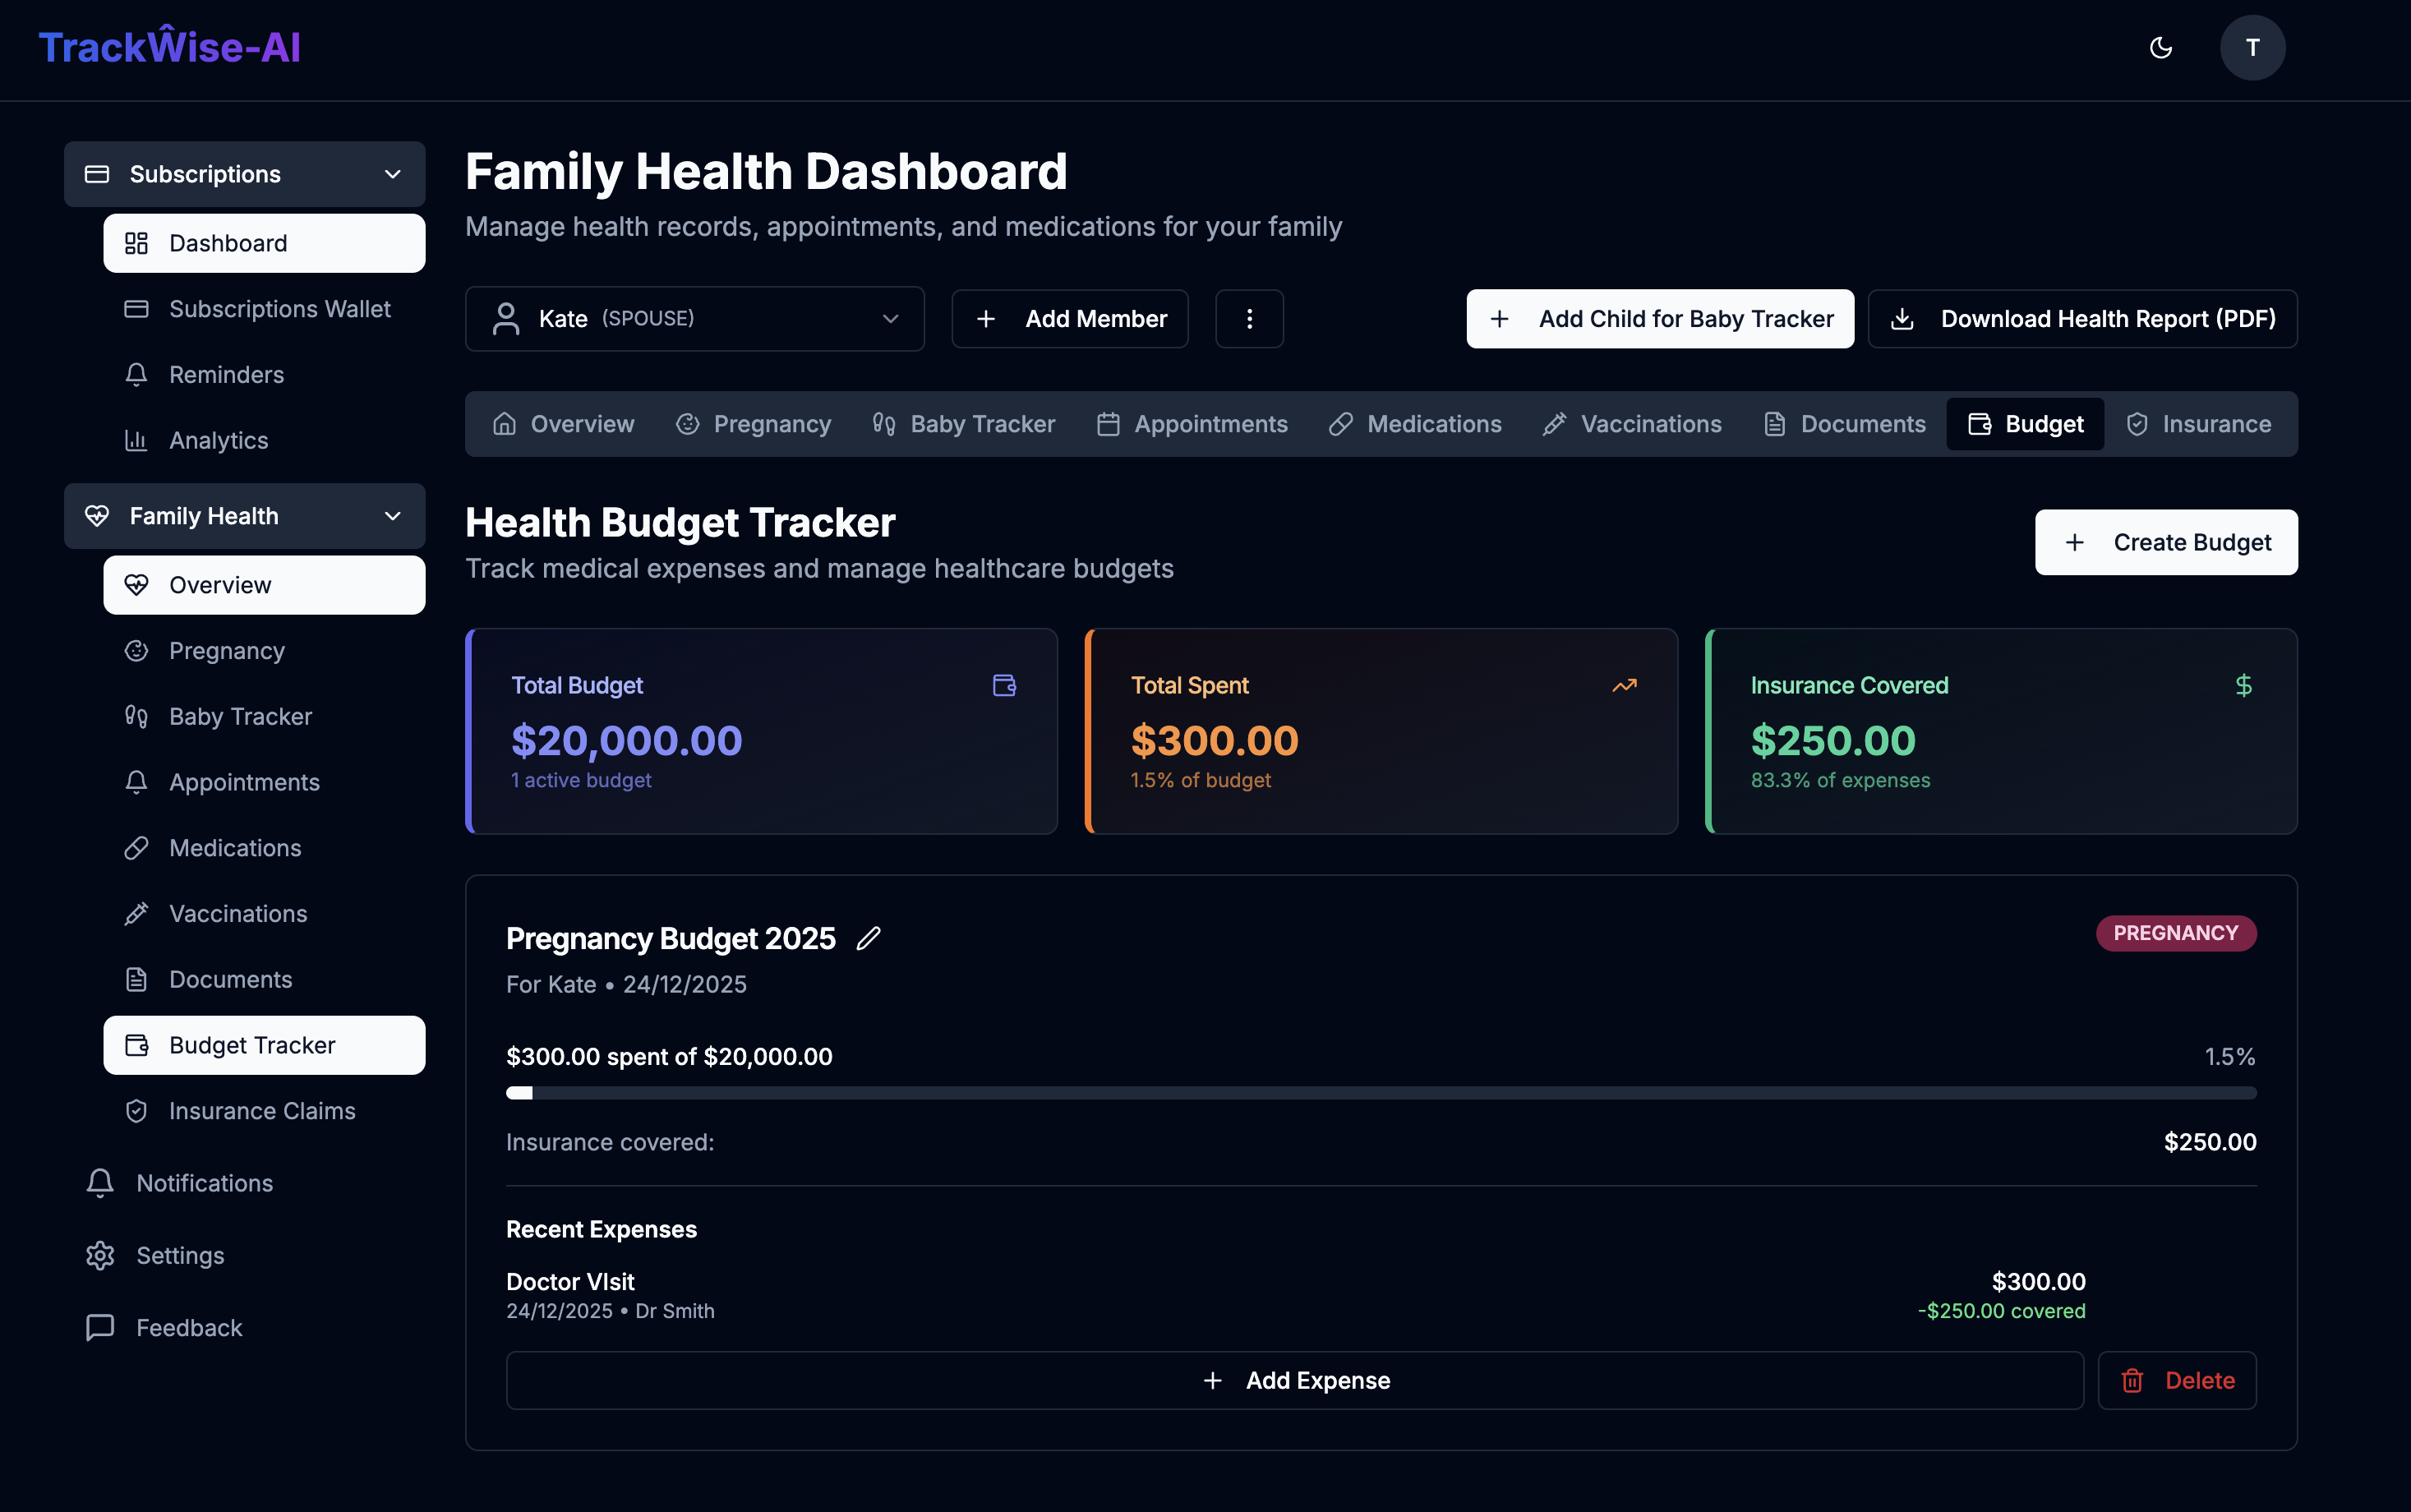The width and height of the screenshot is (2411, 1512).
Task: Click the Vaccinations syringe icon in sidebar
Action: coord(136,913)
